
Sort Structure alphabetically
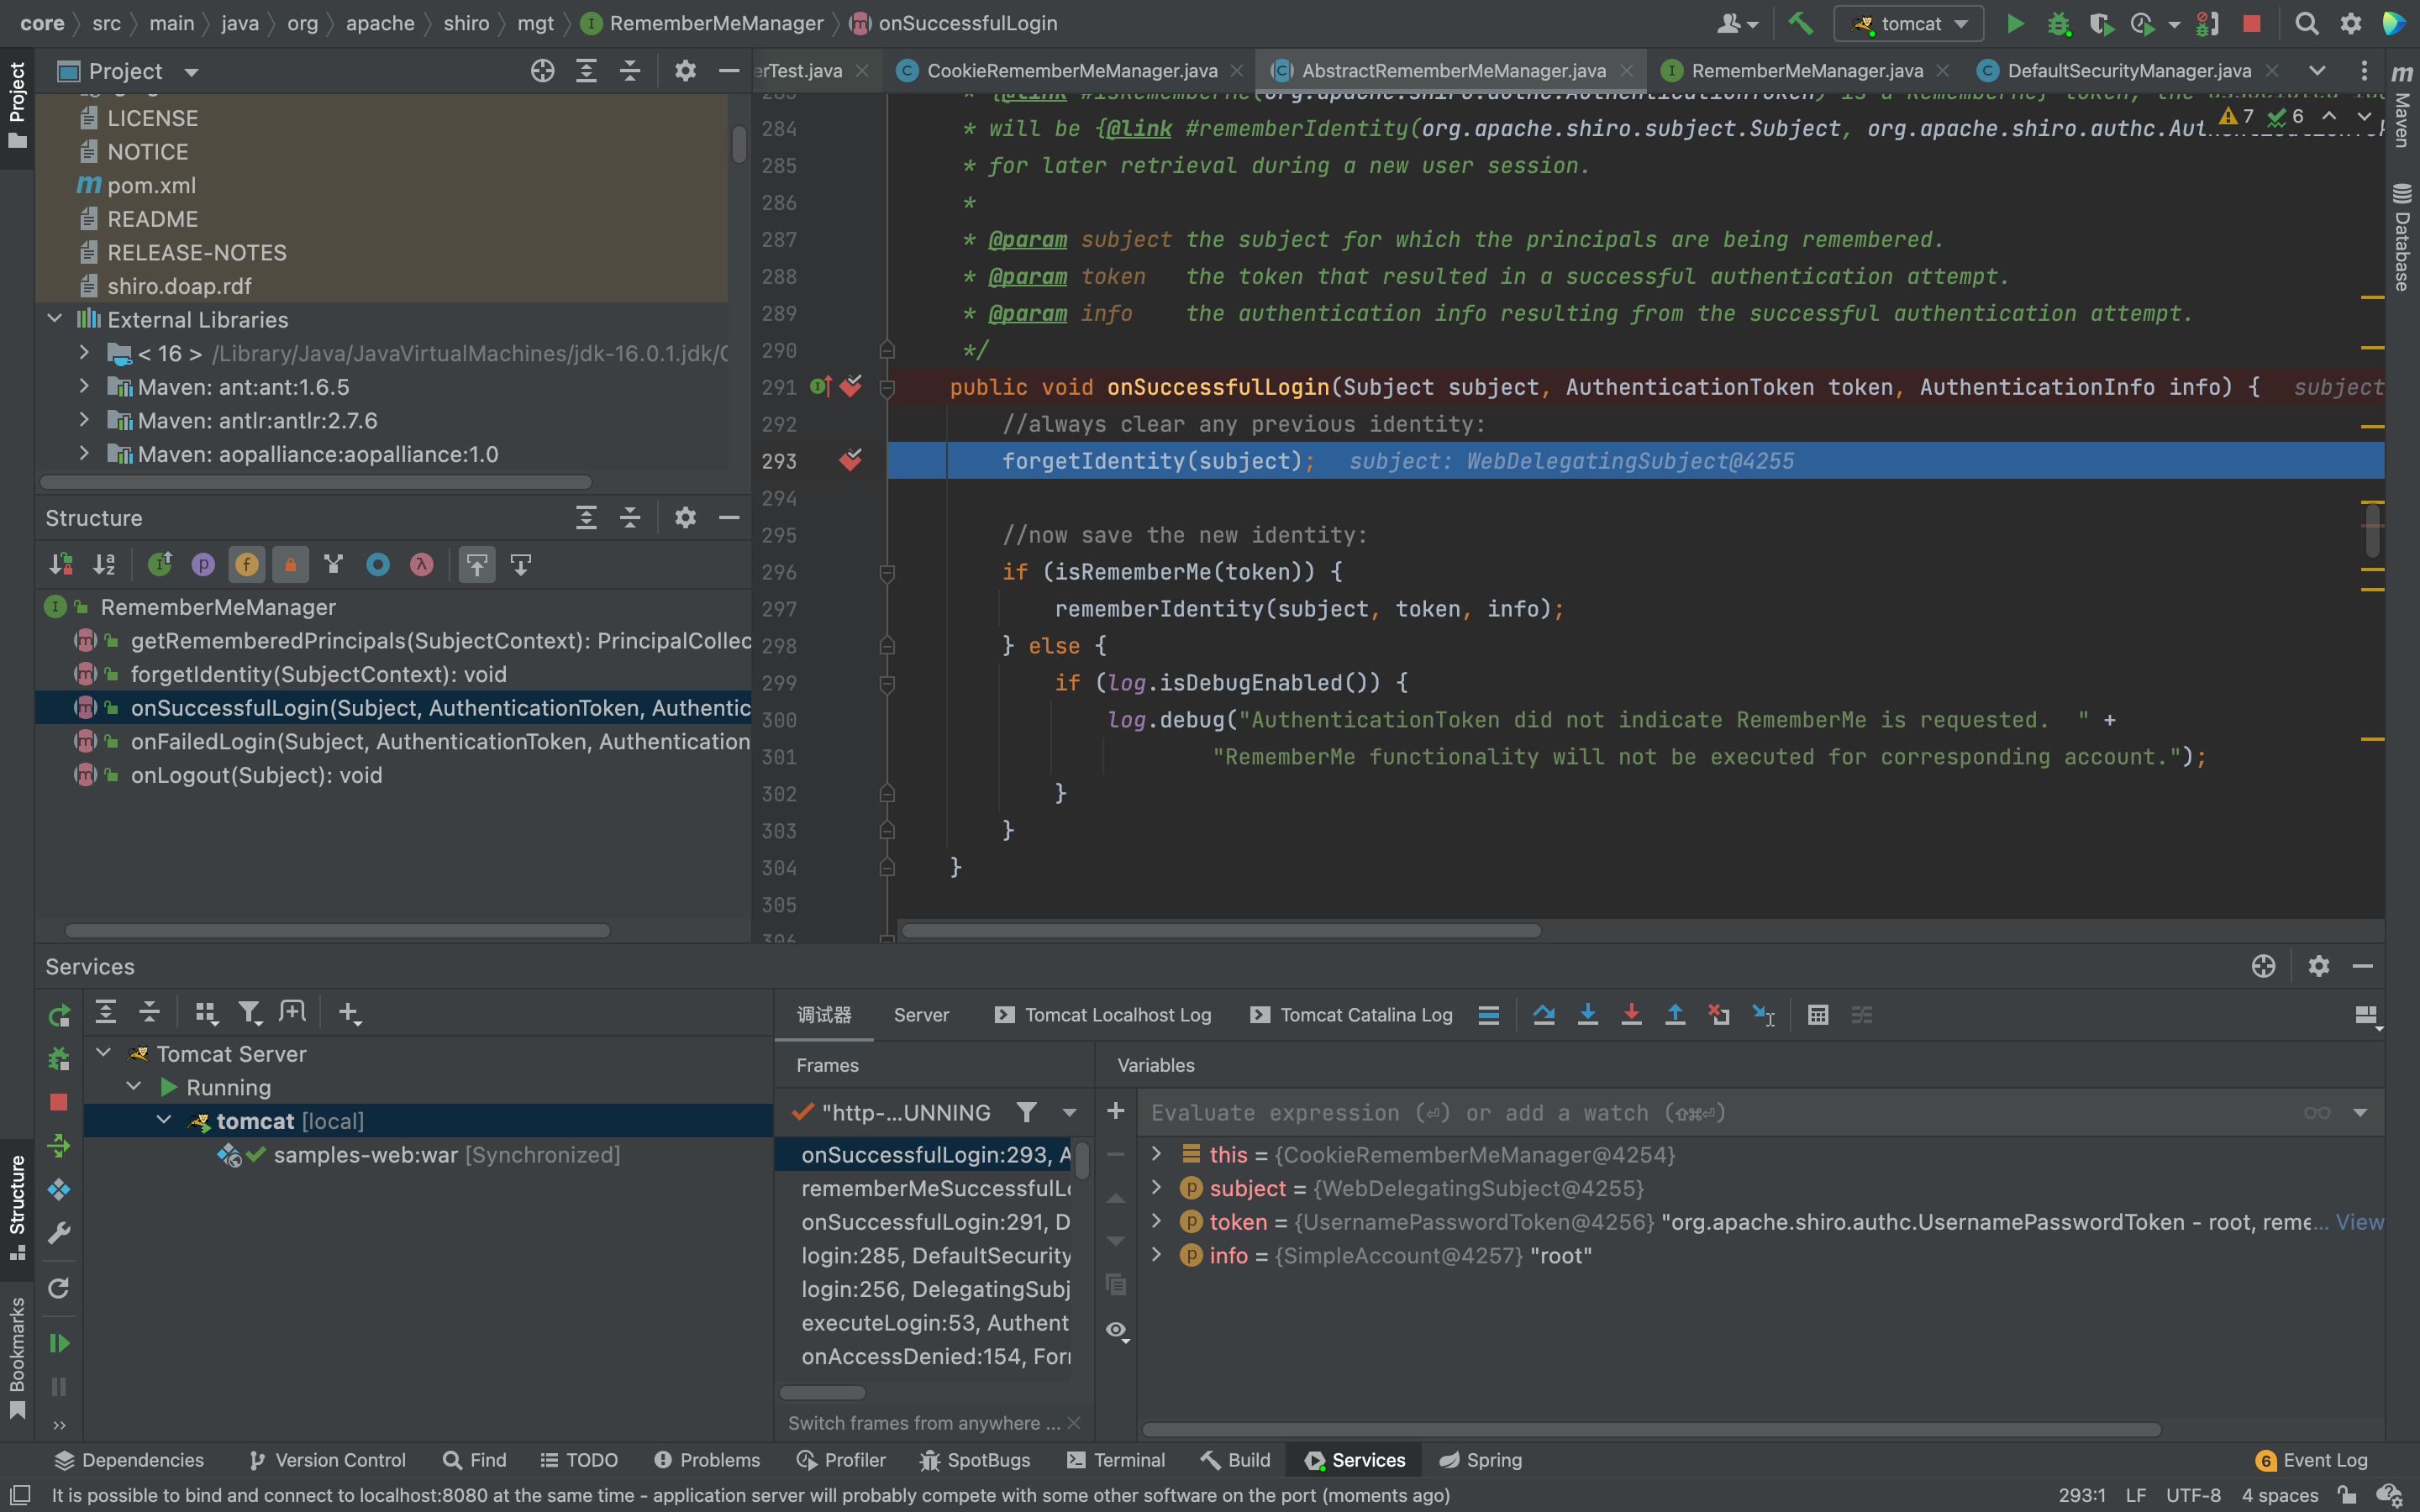coord(104,565)
